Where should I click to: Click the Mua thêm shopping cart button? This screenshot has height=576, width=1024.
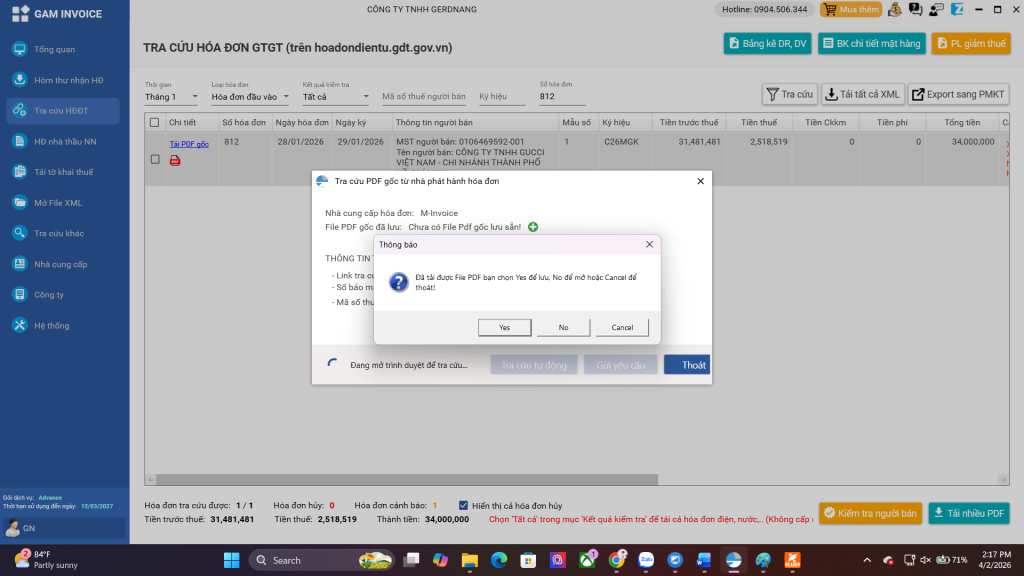850,10
